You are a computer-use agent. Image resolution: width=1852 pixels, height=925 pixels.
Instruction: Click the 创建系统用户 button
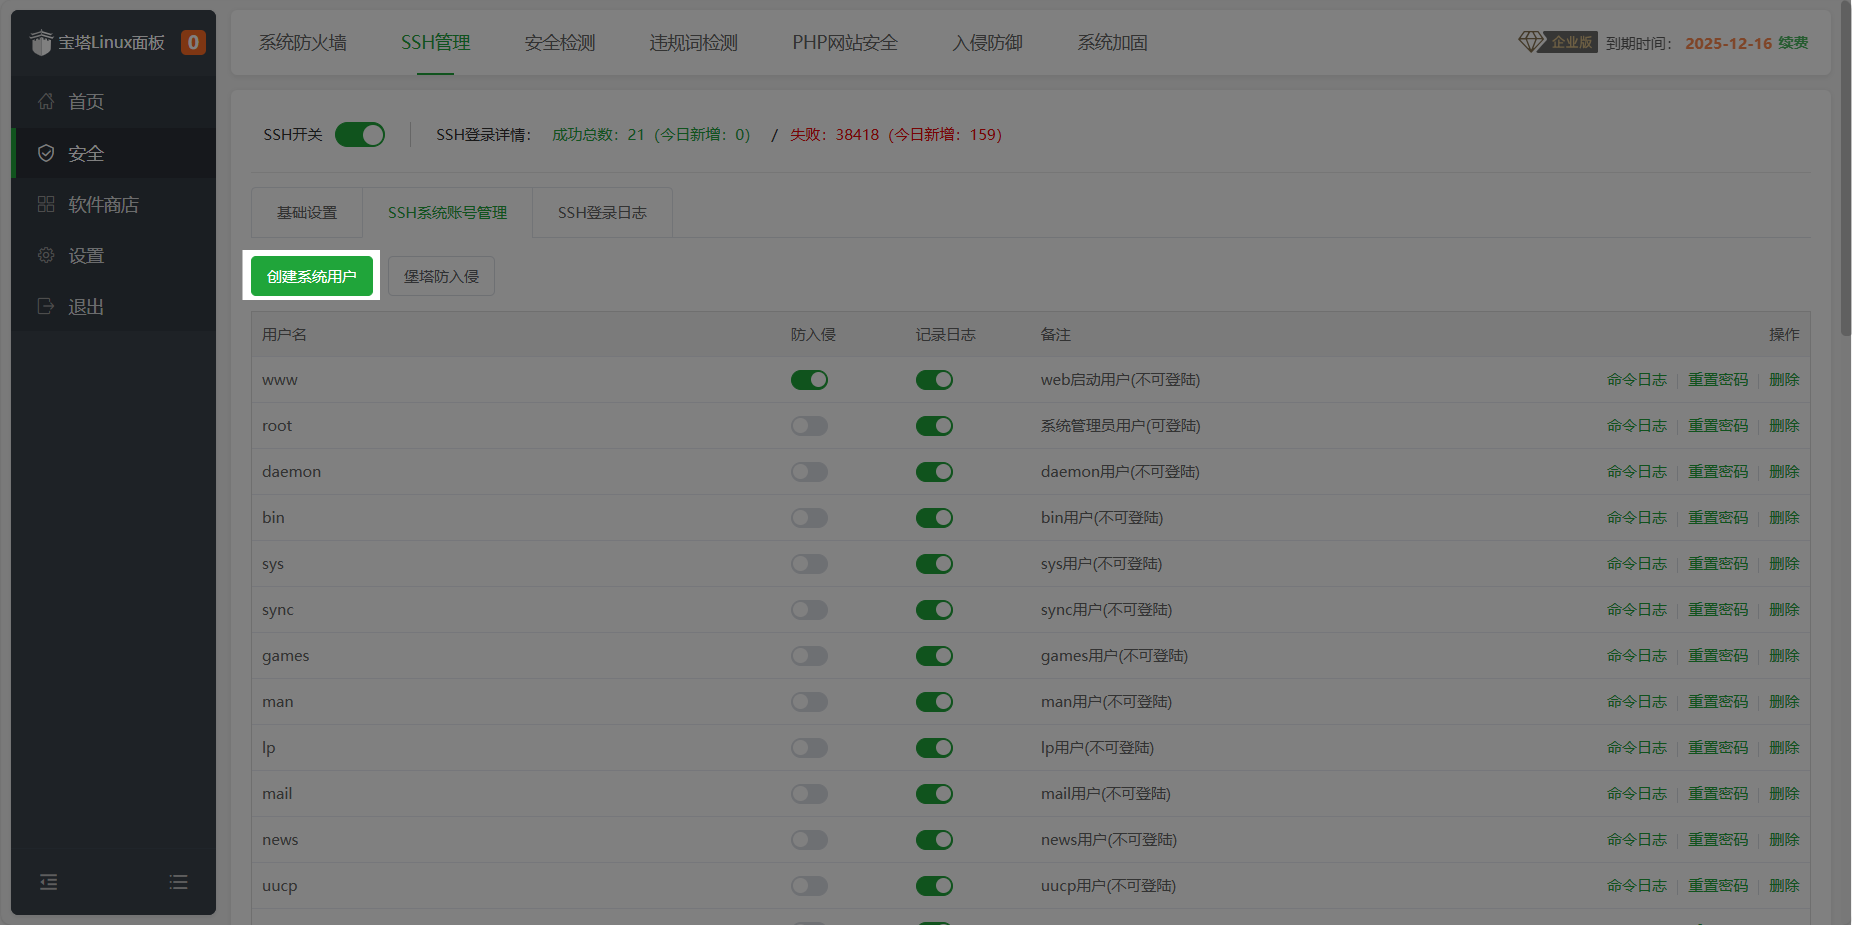(x=311, y=276)
